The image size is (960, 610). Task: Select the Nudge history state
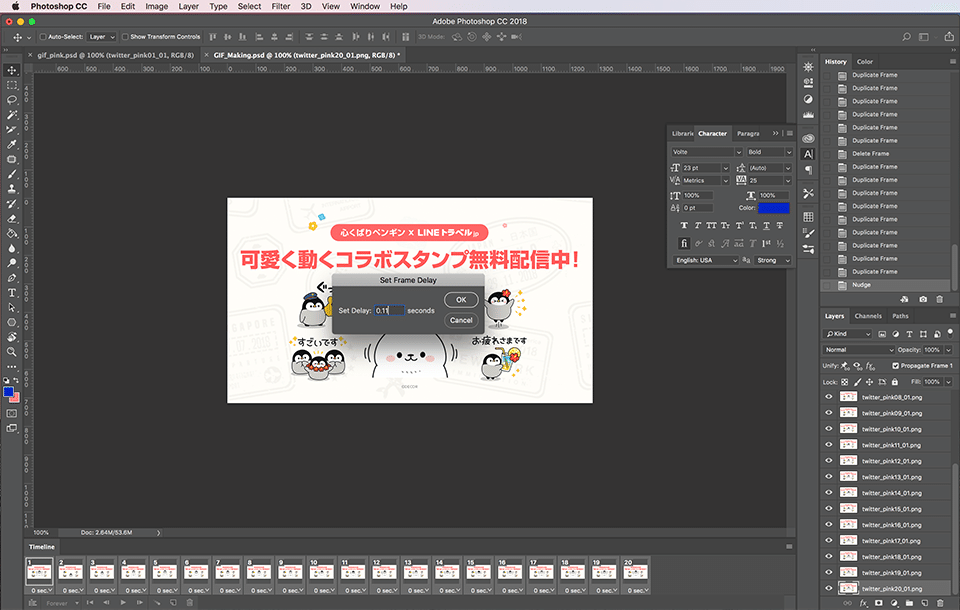click(x=886, y=285)
